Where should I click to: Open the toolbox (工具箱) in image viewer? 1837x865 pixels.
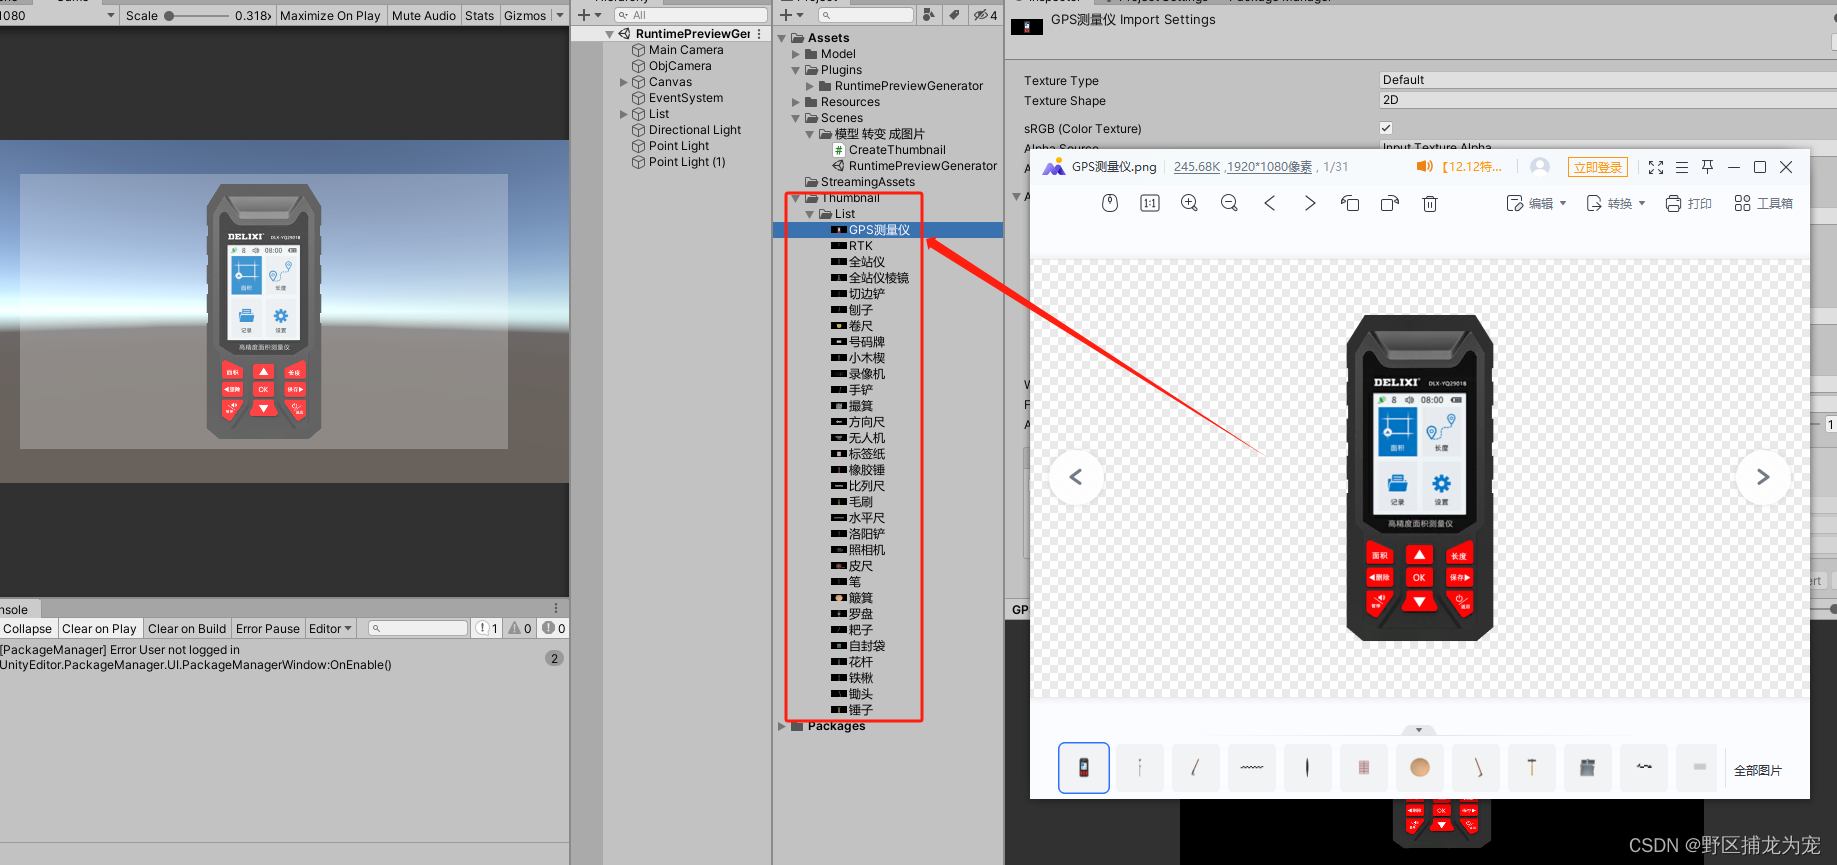tap(1763, 203)
